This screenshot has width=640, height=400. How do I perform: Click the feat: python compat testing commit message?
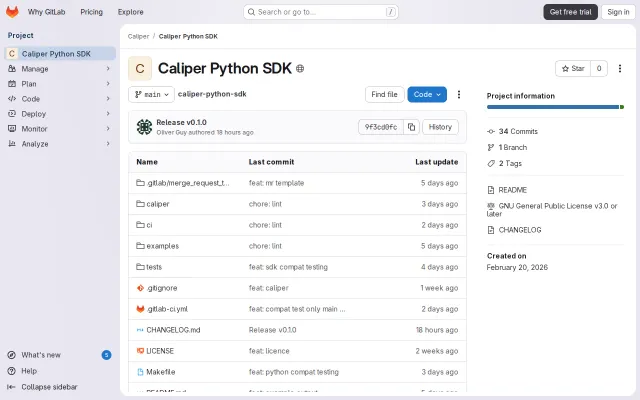point(294,372)
